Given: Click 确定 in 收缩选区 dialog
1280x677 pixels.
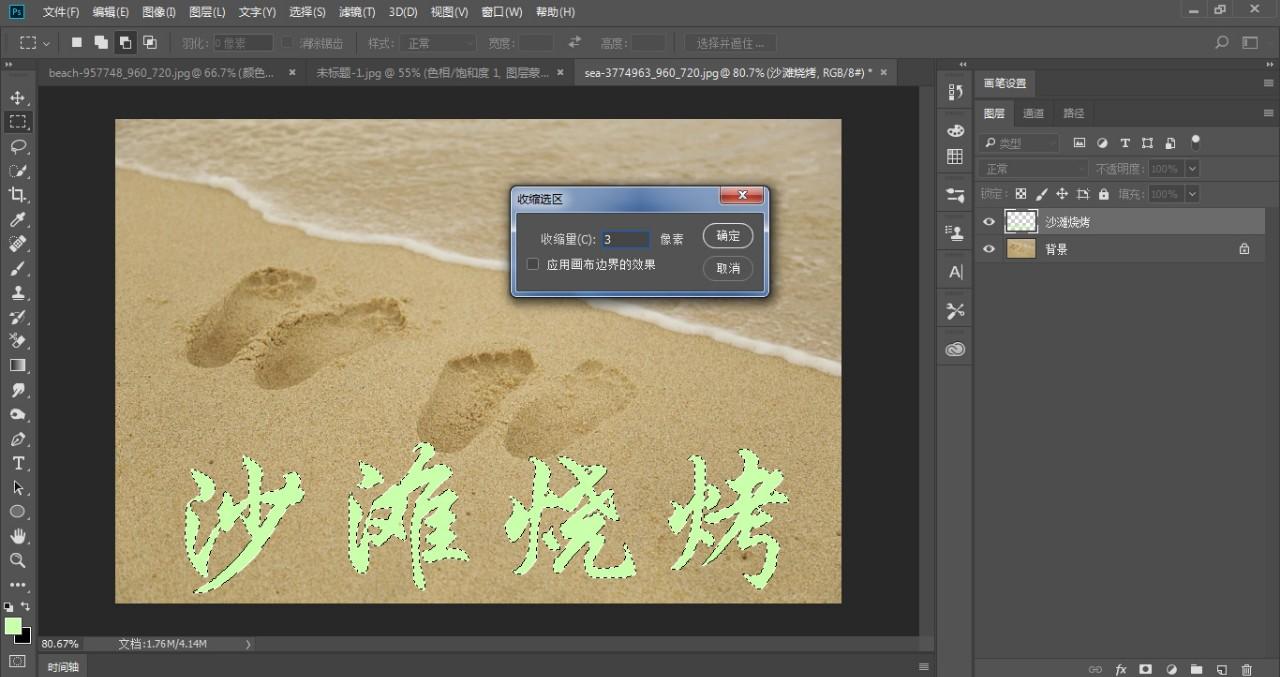Looking at the screenshot, I should pyautogui.click(x=728, y=236).
